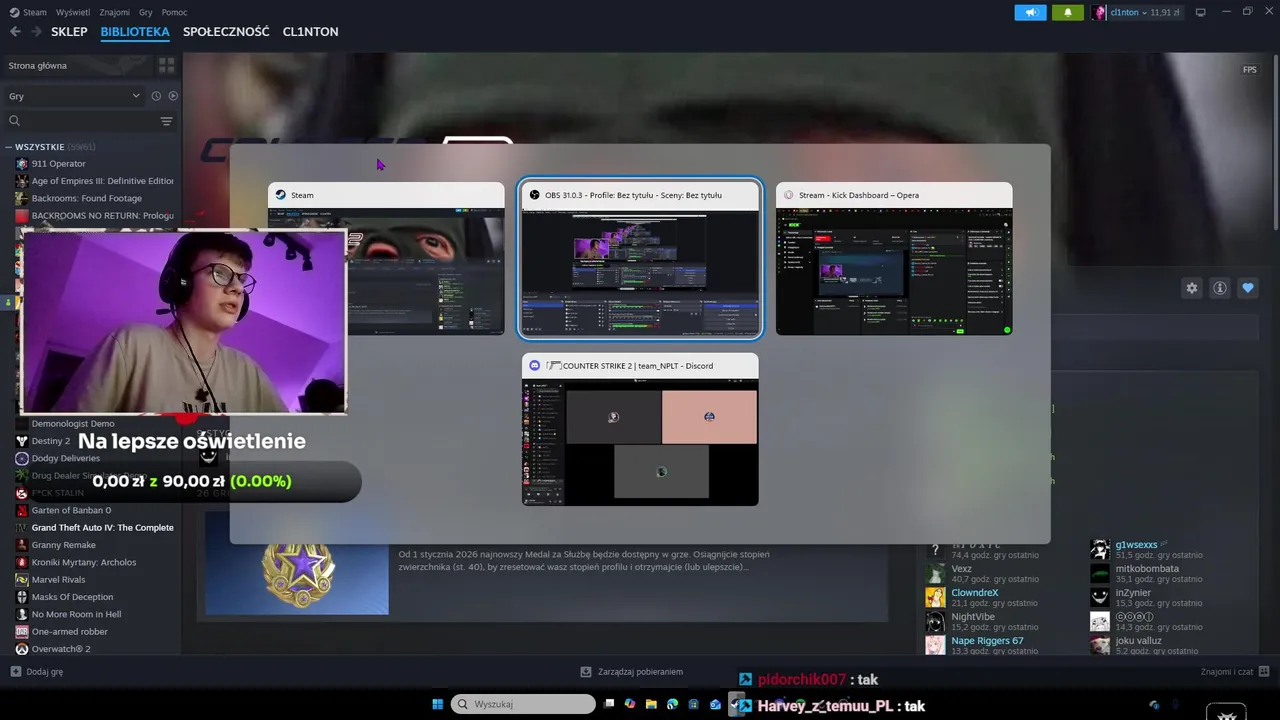Click the 911 Operator game icon
The height and width of the screenshot is (720, 1280).
pos(22,164)
